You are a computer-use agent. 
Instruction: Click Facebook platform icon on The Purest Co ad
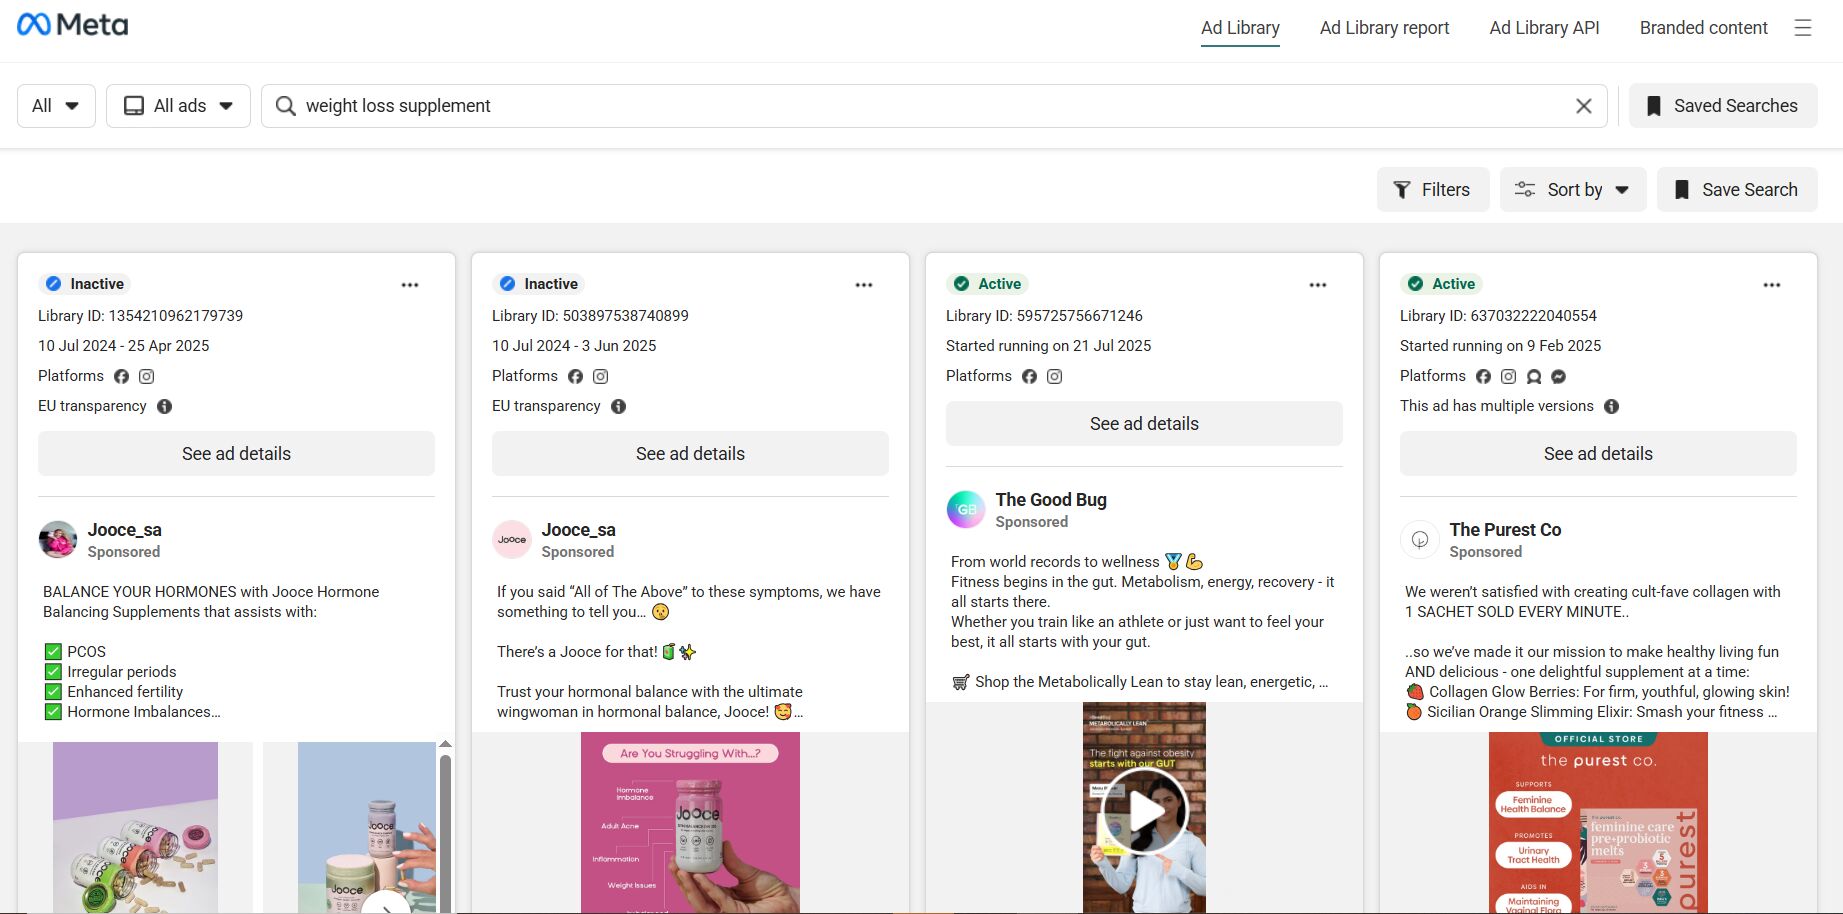coord(1483,377)
